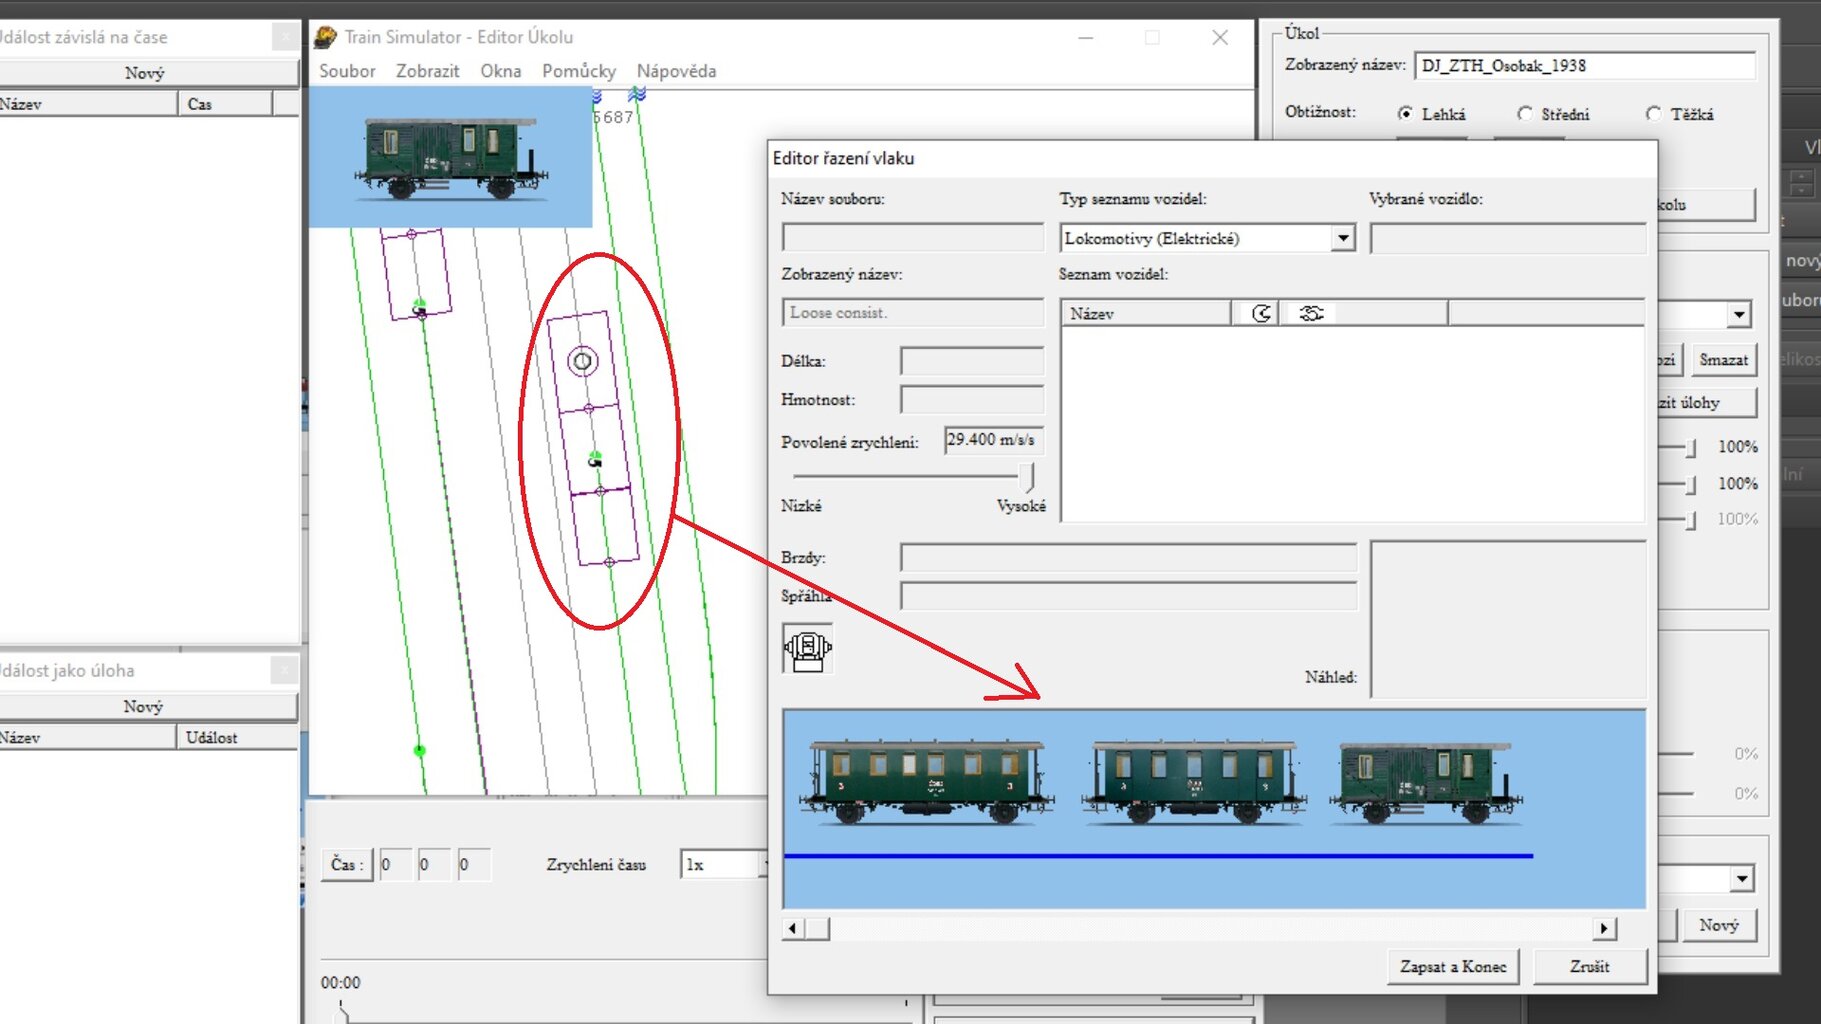Viewport: 1821px width, 1024px height.
Task: Click the Train Simulator app icon in titlebar
Action: (325, 37)
